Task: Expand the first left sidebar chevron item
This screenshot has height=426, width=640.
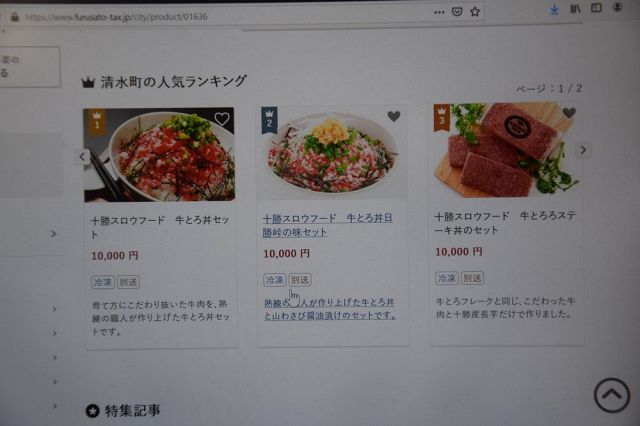Action: point(53,234)
